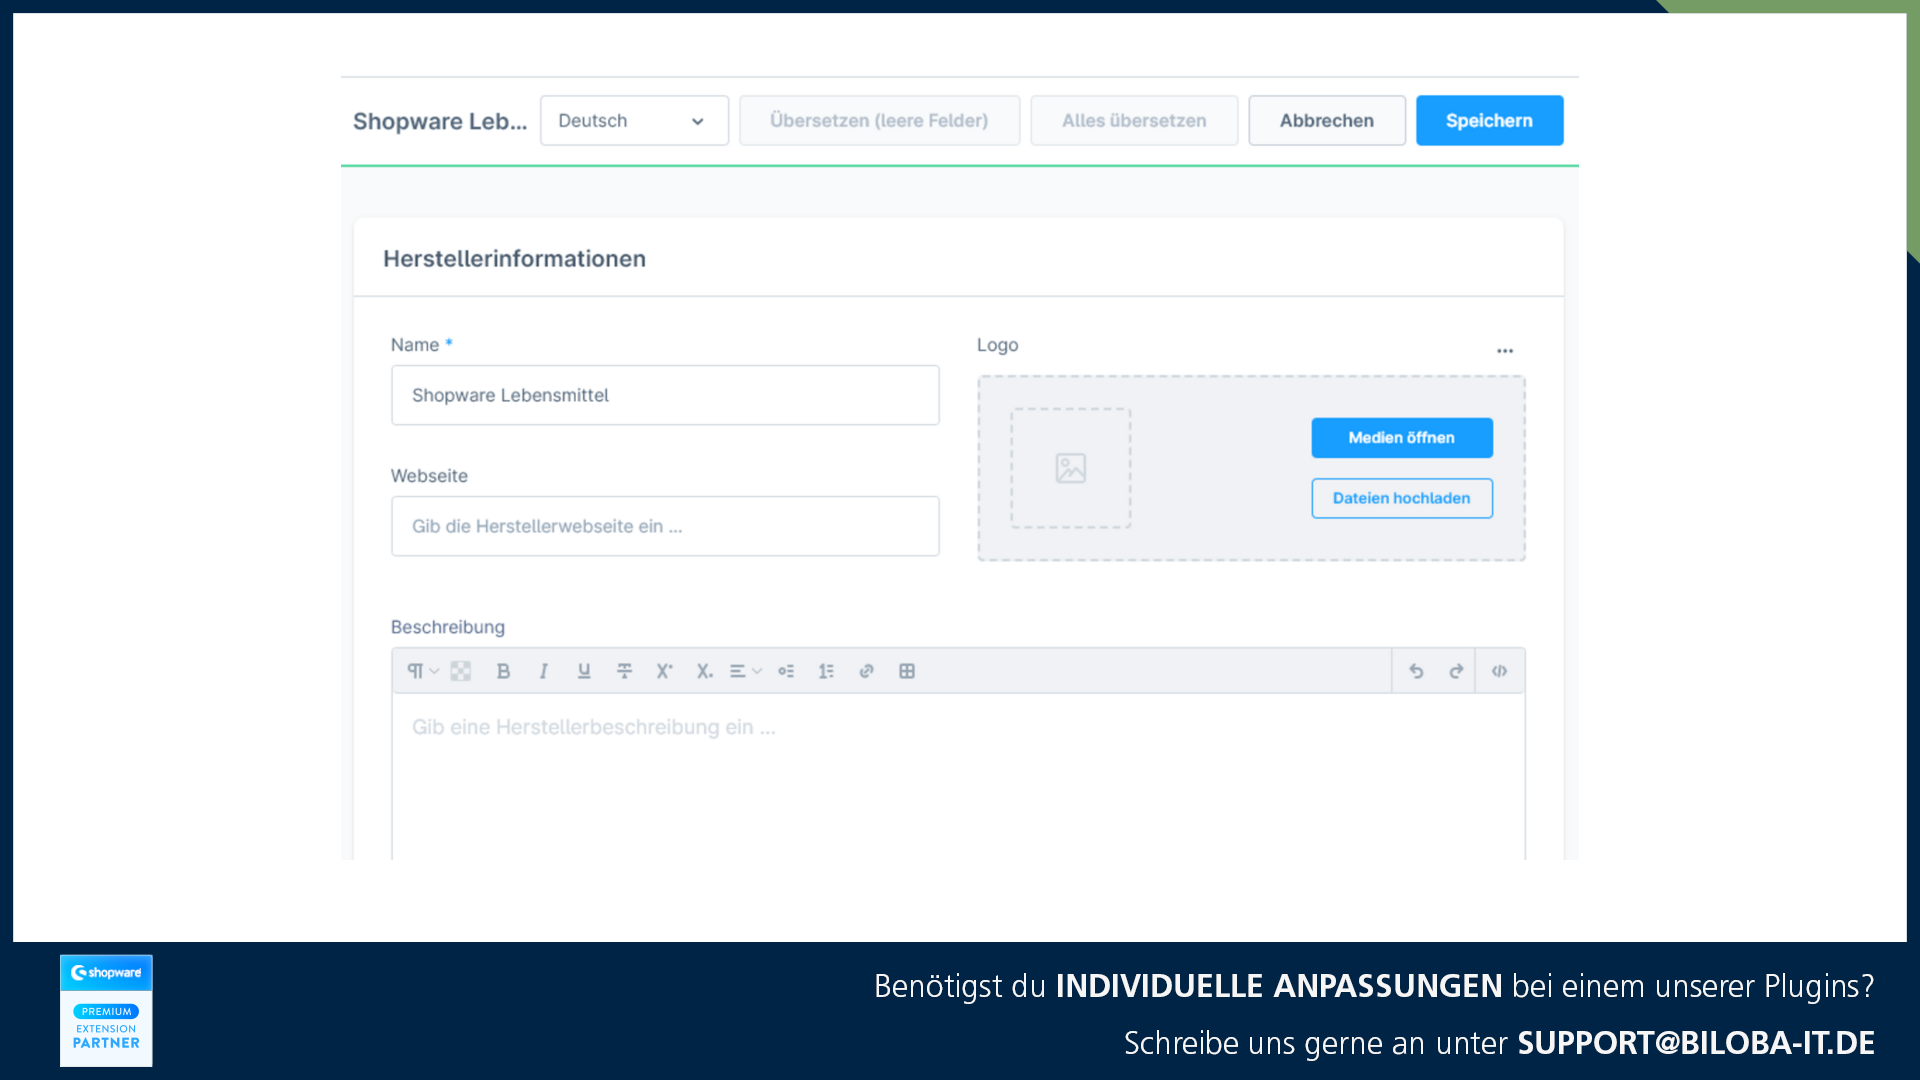Screen dimensions: 1920x1080
Task: Insert a hyperlink in the description
Action: click(867, 671)
